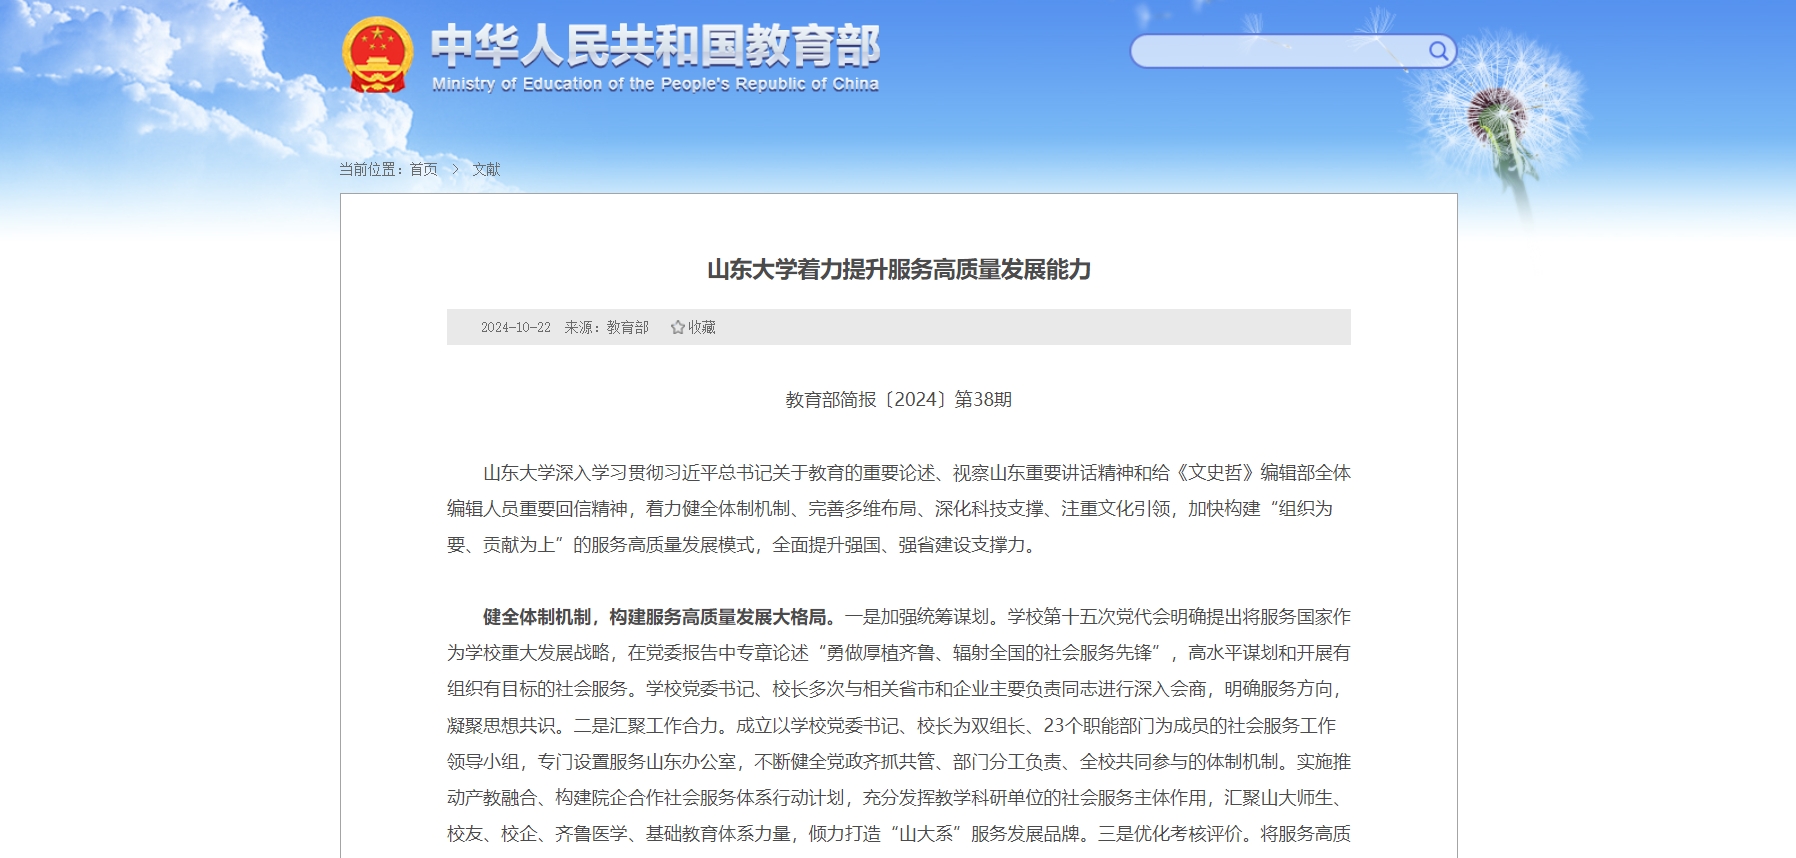The image size is (1796, 858).
Task: Open the 首页 breadcrumb link
Action: (424, 169)
